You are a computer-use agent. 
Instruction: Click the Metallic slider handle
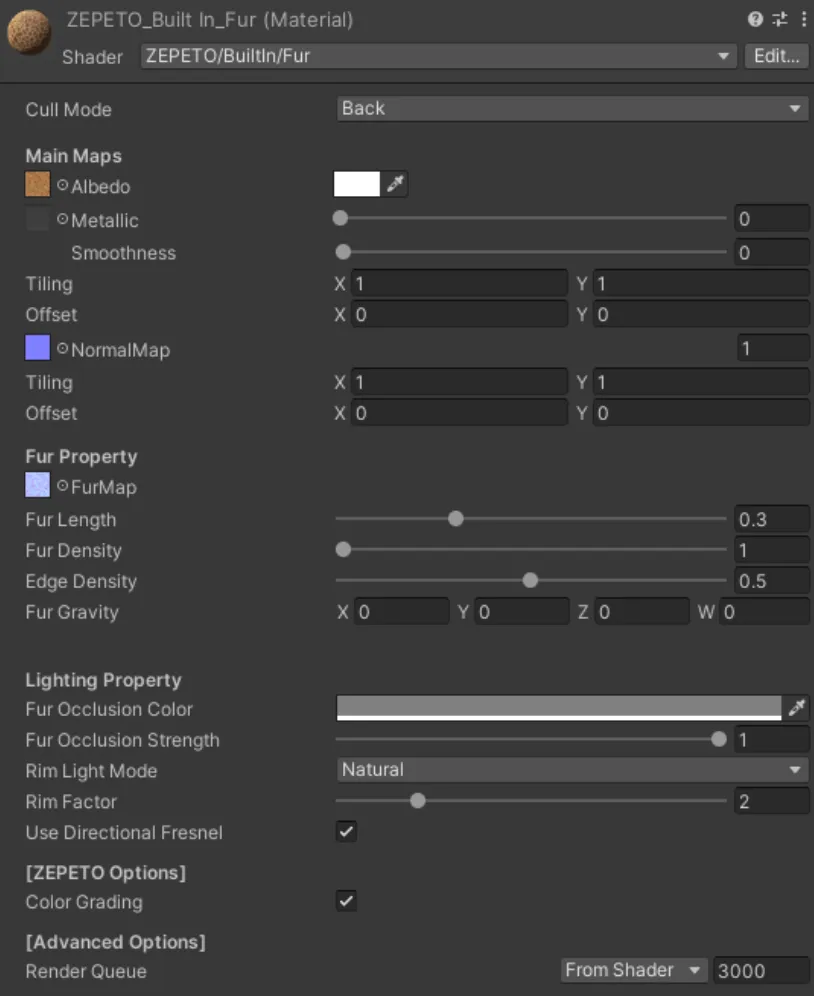click(x=341, y=219)
